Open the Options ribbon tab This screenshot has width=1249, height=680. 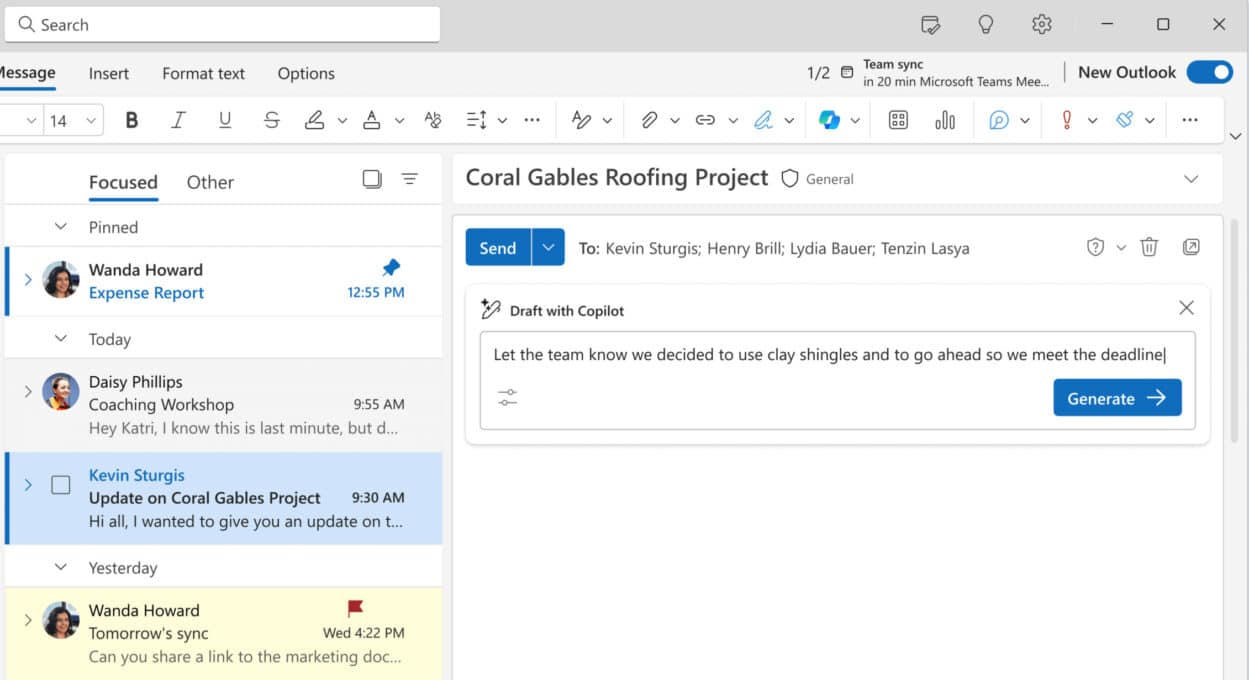point(306,73)
